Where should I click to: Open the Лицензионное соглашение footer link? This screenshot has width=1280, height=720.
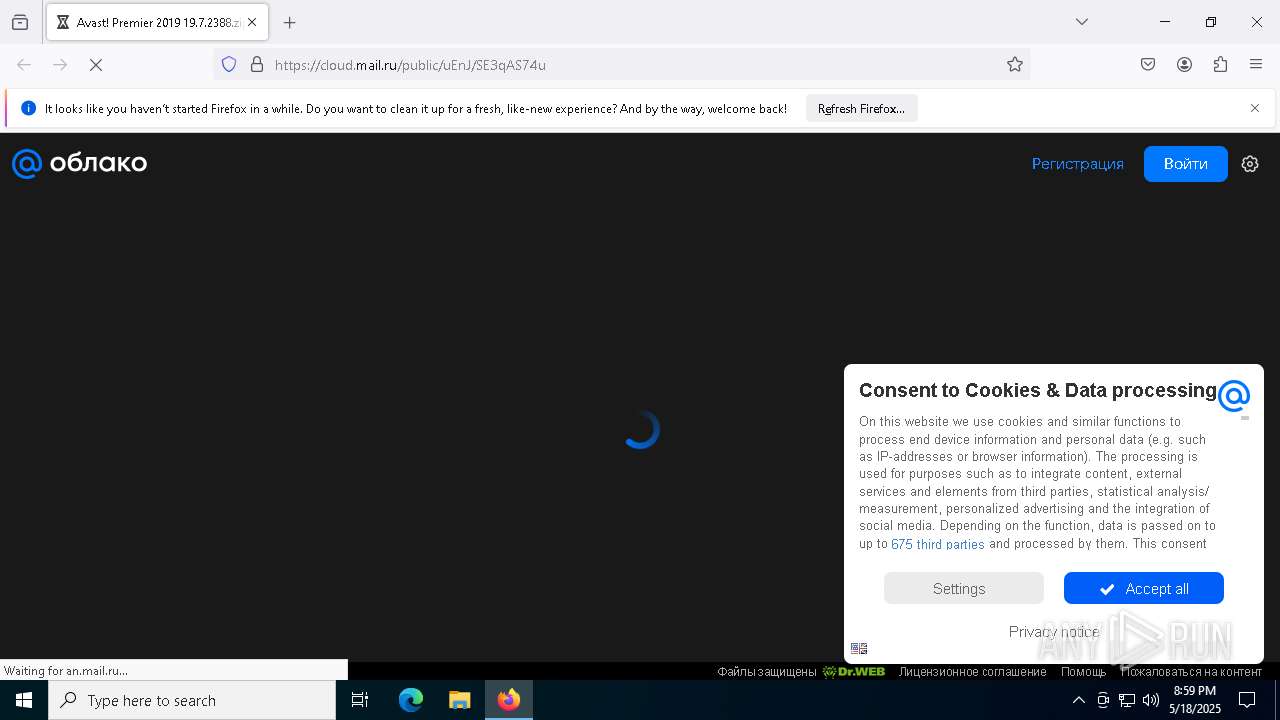click(x=972, y=671)
